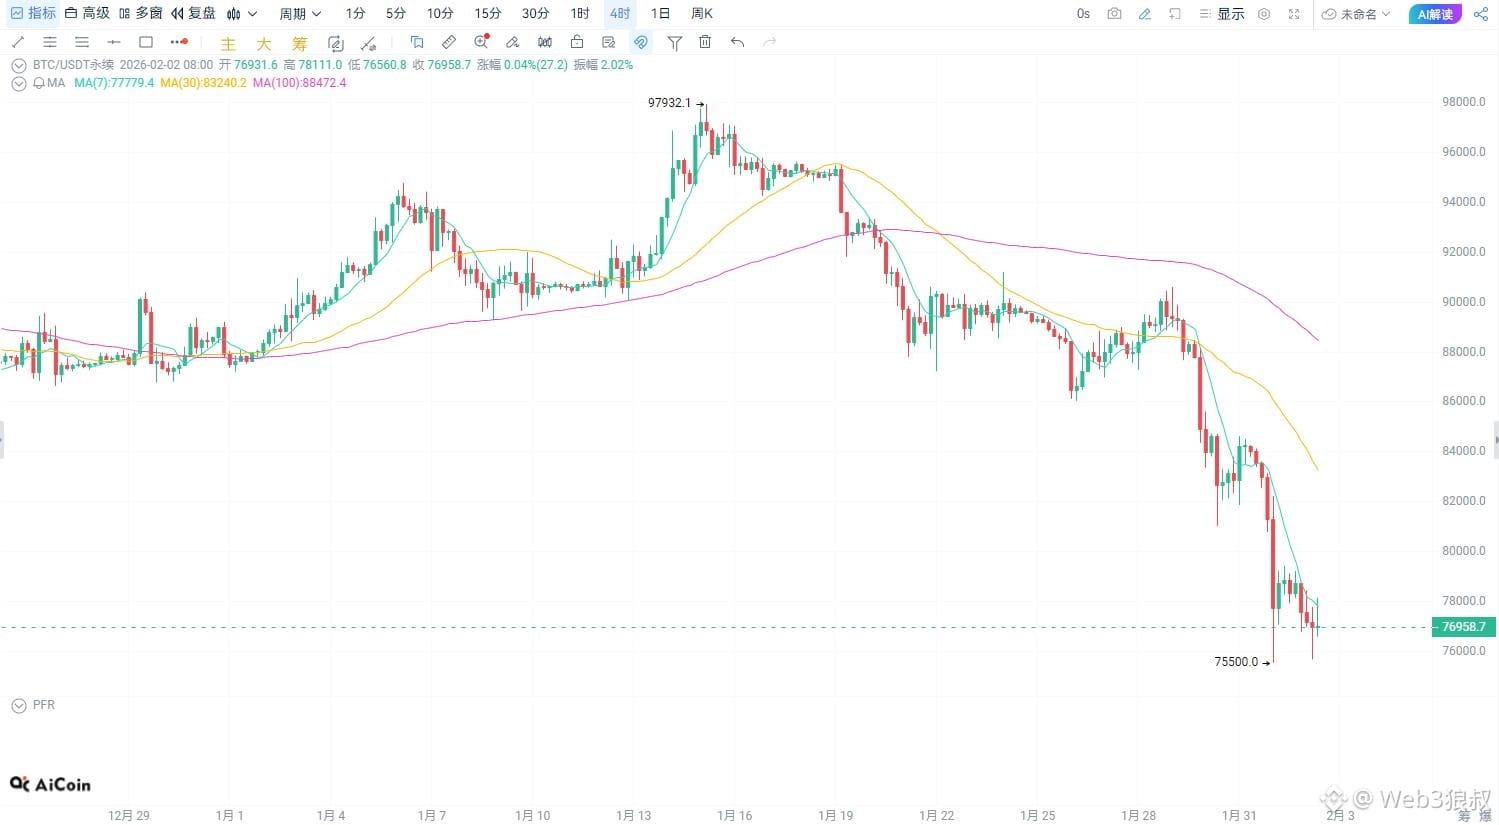The width and height of the screenshot is (1499, 825).
Task: Open the filter funnel tool
Action: pyautogui.click(x=675, y=42)
